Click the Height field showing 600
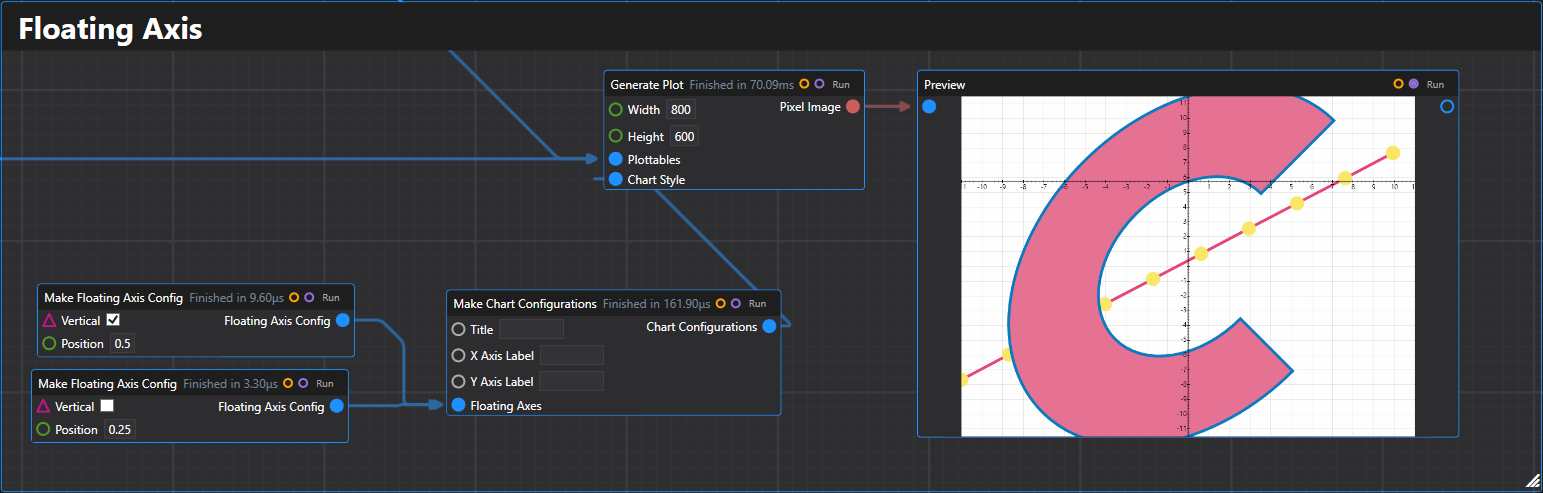Viewport: 1543px width, 493px height. (684, 137)
